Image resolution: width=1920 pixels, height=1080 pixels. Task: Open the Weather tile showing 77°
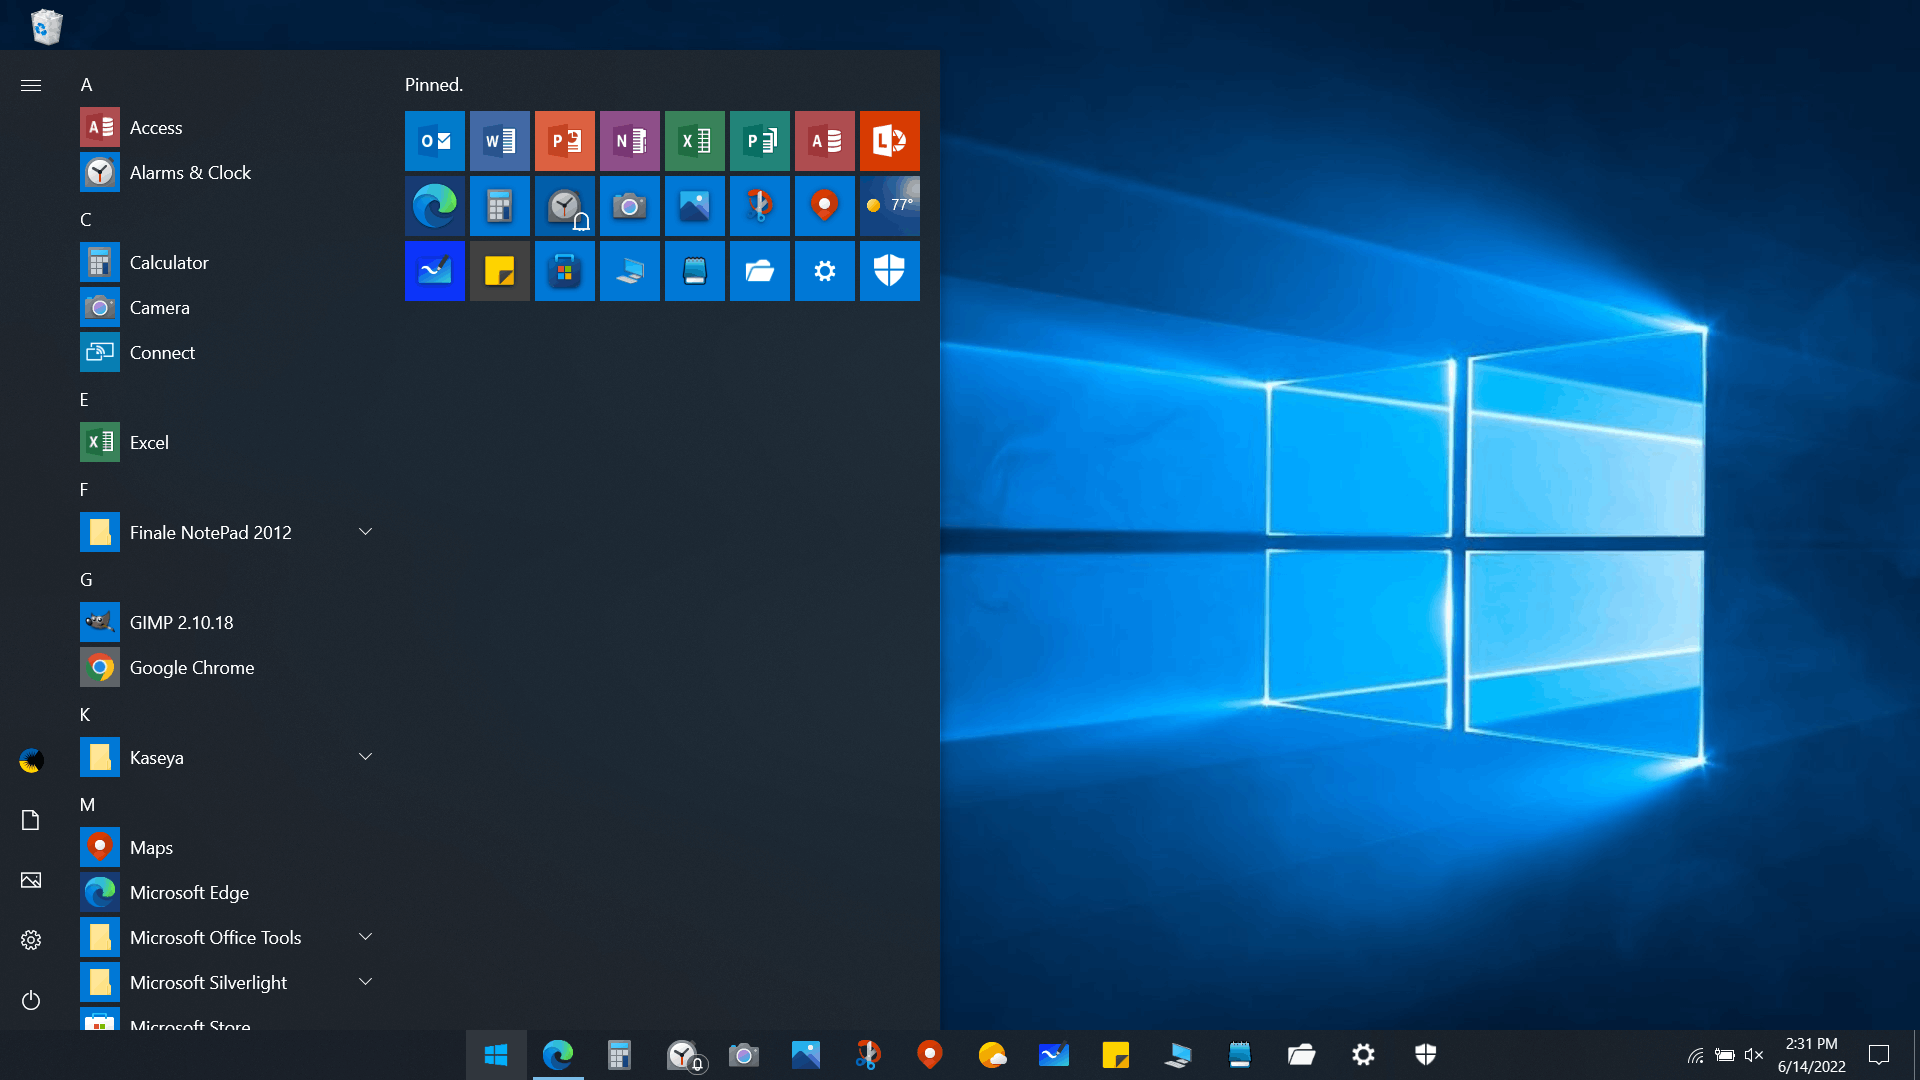pos(889,206)
